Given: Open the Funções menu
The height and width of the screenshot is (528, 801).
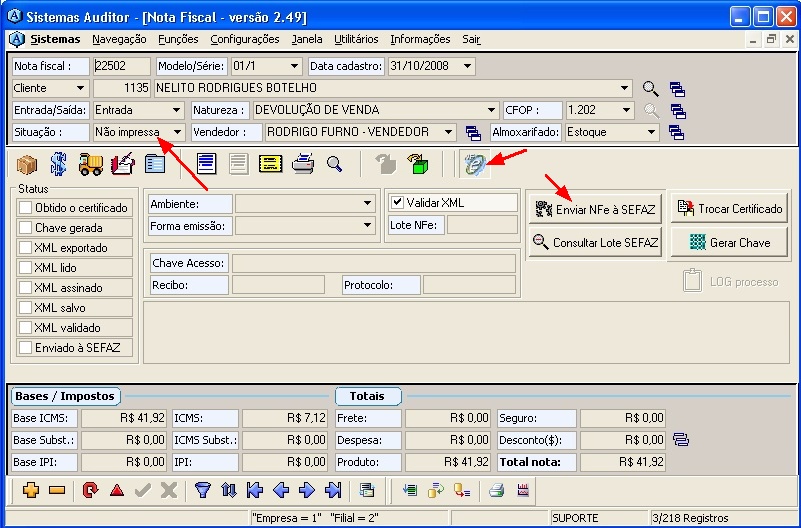Looking at the screenshot, I should [178, 39].
